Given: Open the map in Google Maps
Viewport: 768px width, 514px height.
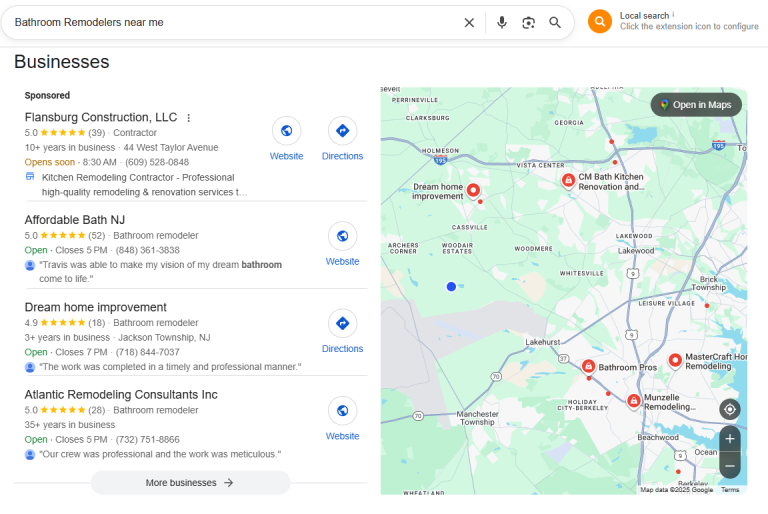Looking at the screenshot, I should tap(696, 105).
